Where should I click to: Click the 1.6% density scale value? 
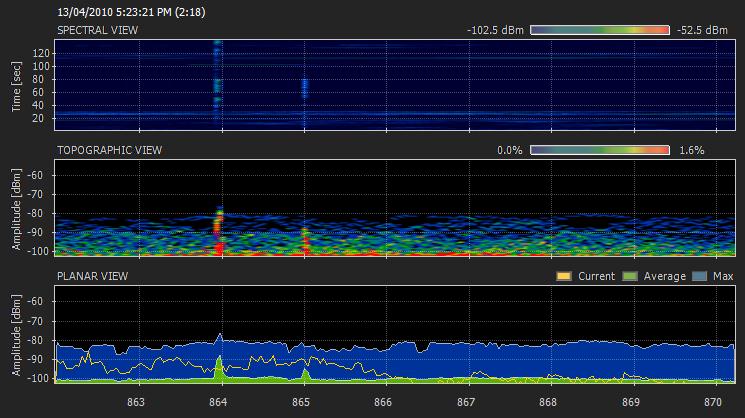pos(692,151)
